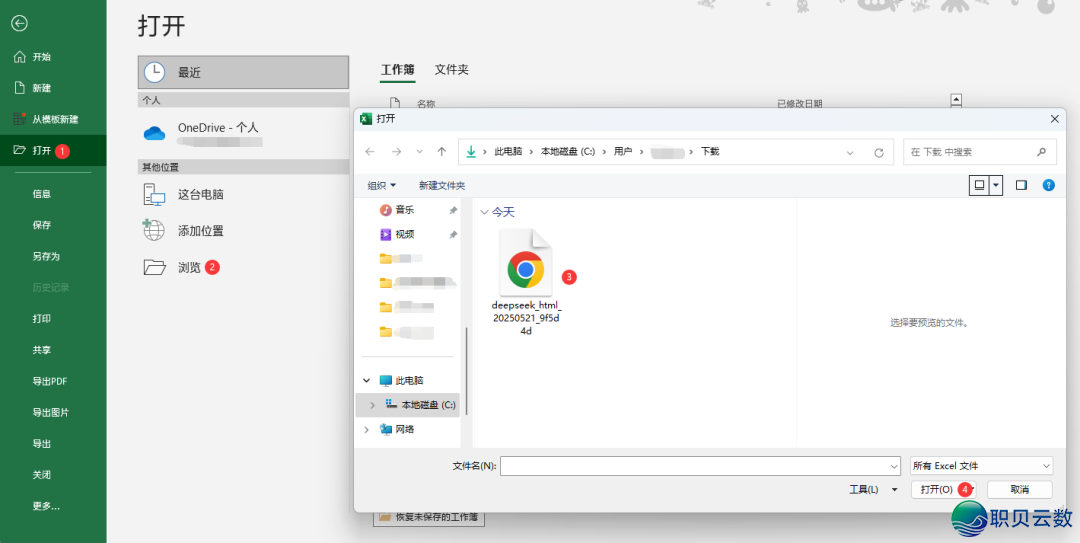
Task: Open the 组织 menu
Action: click(381, 185)
